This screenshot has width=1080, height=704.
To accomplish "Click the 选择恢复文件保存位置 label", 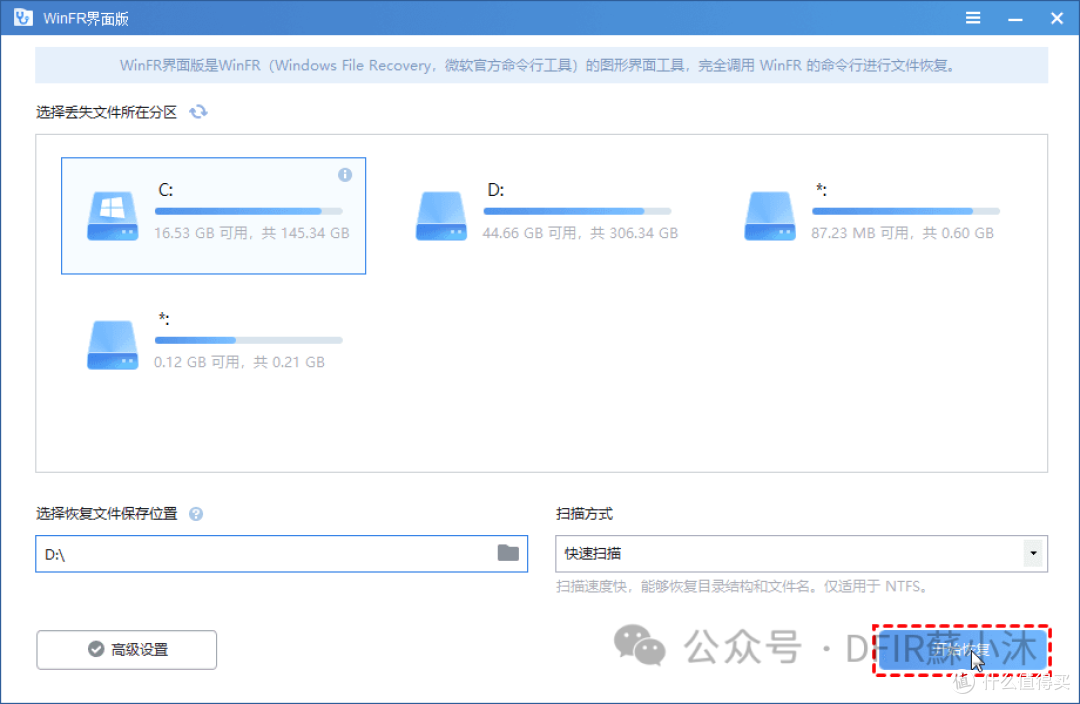I will pos(107,514).
